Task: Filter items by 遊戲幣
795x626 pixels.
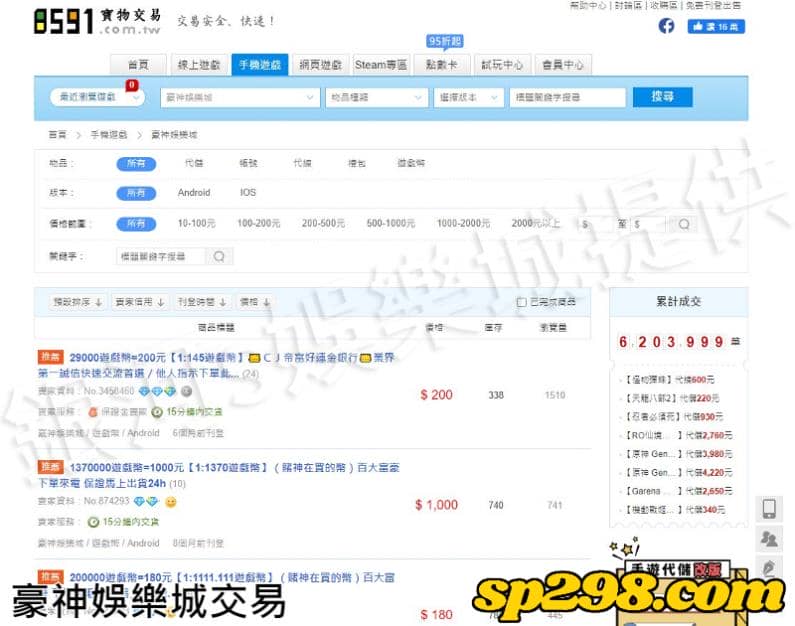Action: pyautogui.click(x=411, y=163)
